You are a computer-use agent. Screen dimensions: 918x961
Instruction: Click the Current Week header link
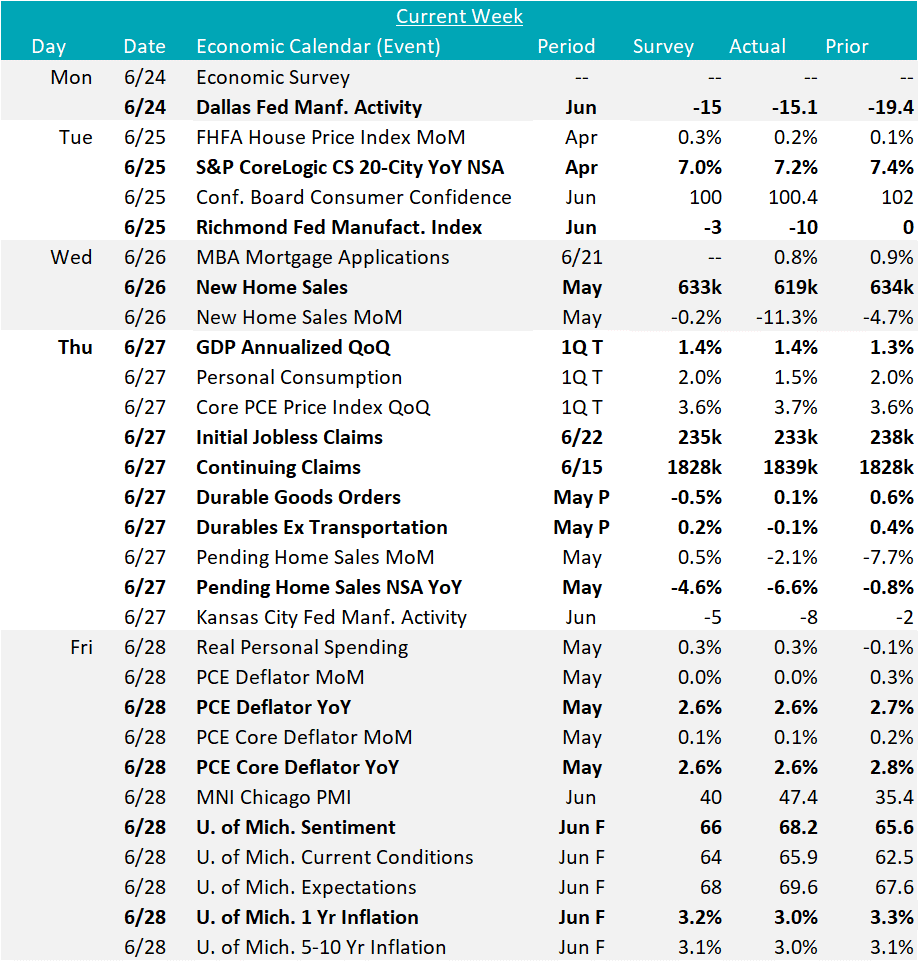tap(459, 16)
